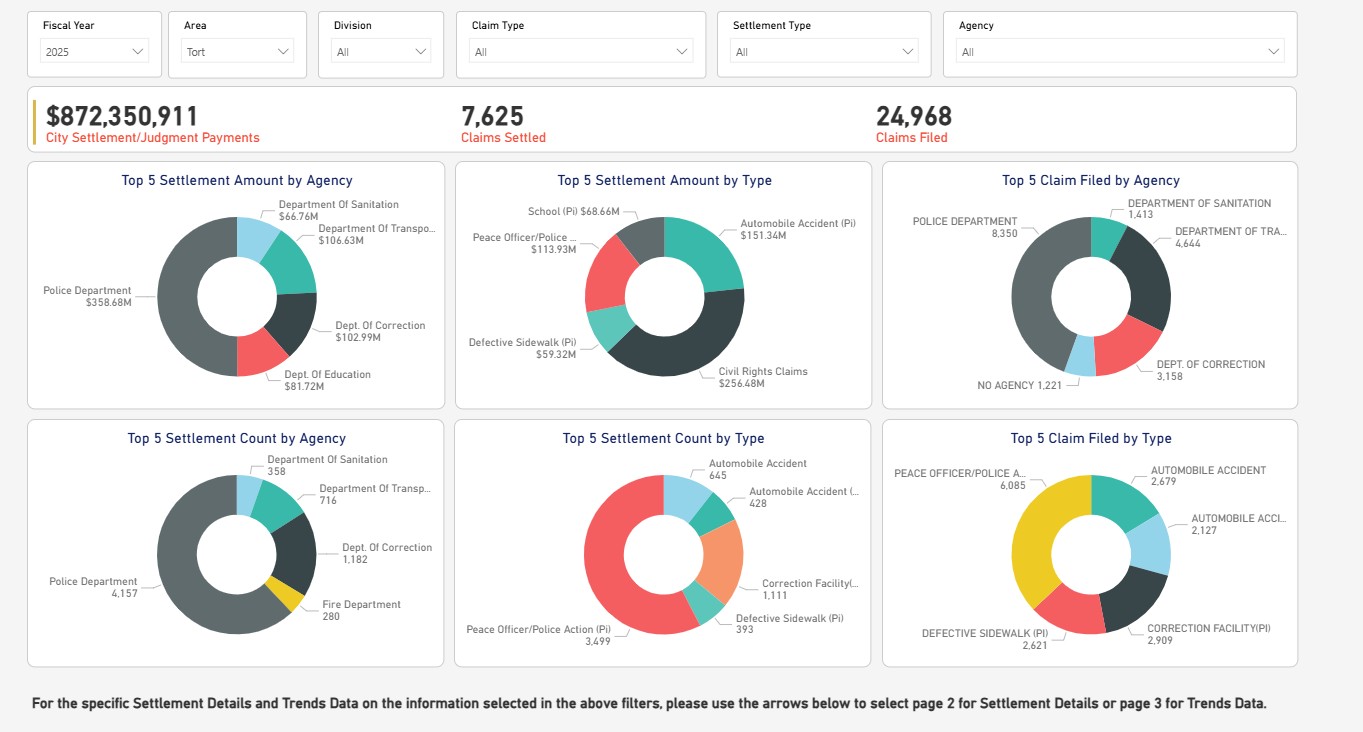The width and height of the screenshot is (1363, 732).
Task: Open the Settlement Type filter dropdown
Action: pyautogui.click(x=825, y=52)
